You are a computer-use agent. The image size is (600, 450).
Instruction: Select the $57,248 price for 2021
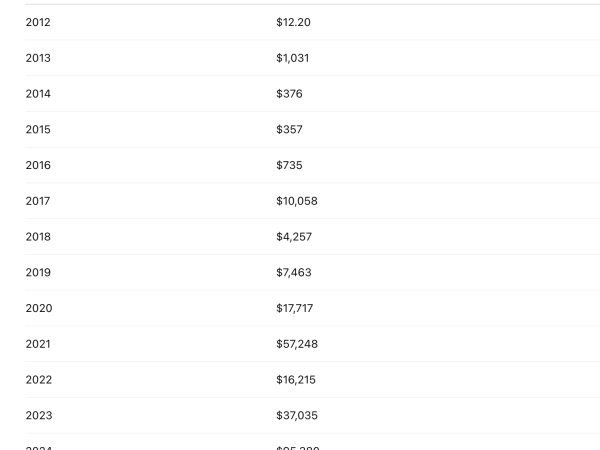tap(297, 344)
